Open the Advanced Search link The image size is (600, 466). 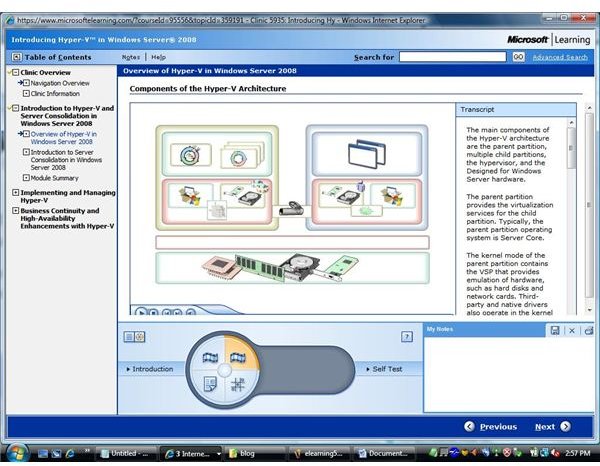560,57
